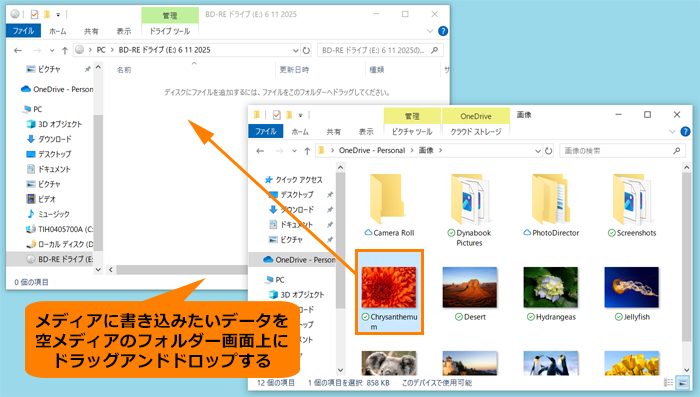The image size is (700, 397).
Task: Go up one level in BD-RE window
Action: 65,50
